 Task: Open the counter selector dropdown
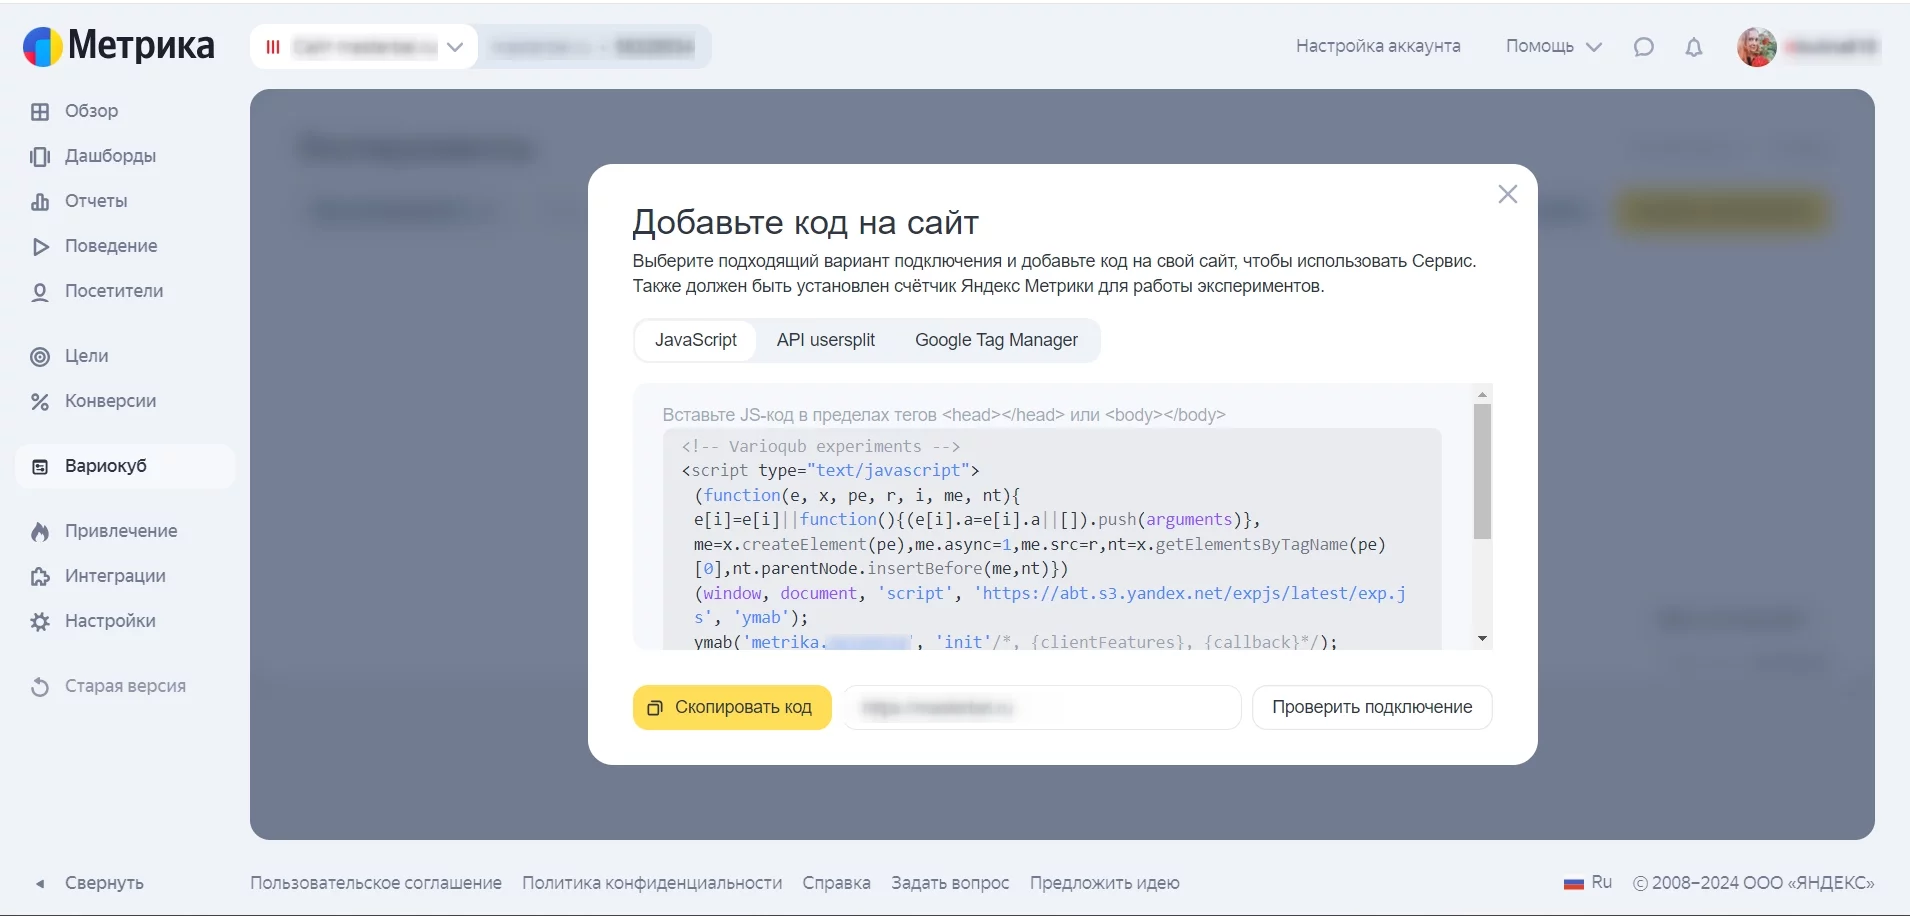(x=364, y=47)
